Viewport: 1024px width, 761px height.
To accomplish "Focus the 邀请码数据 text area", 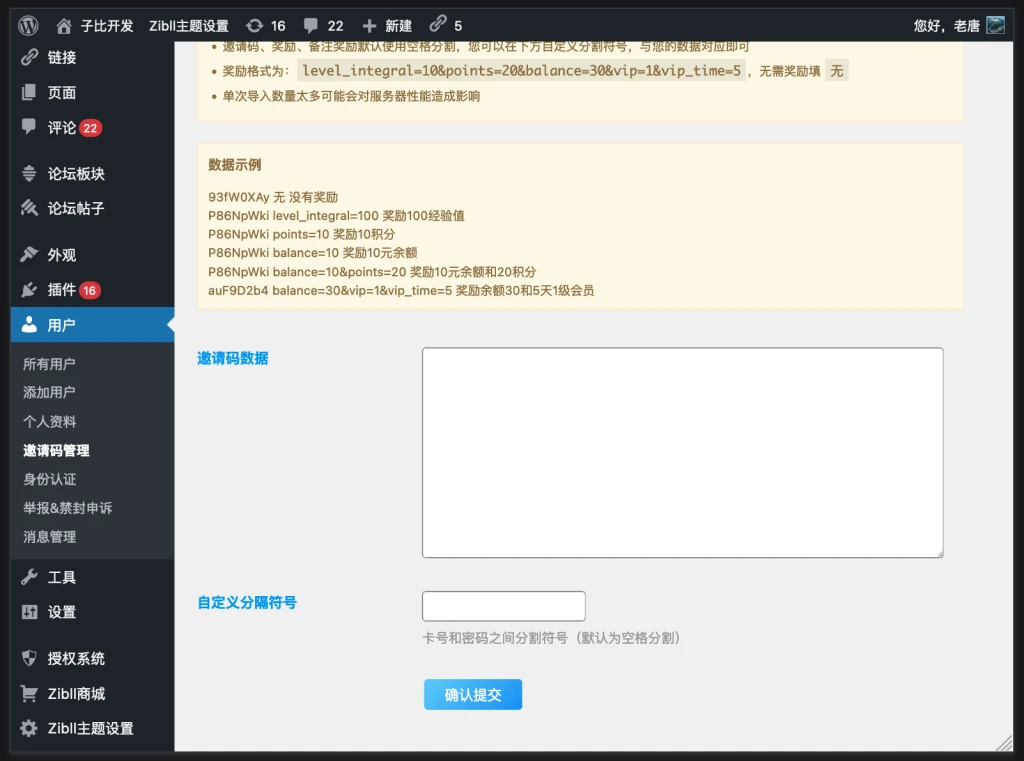I will click(x=682, y=452).
